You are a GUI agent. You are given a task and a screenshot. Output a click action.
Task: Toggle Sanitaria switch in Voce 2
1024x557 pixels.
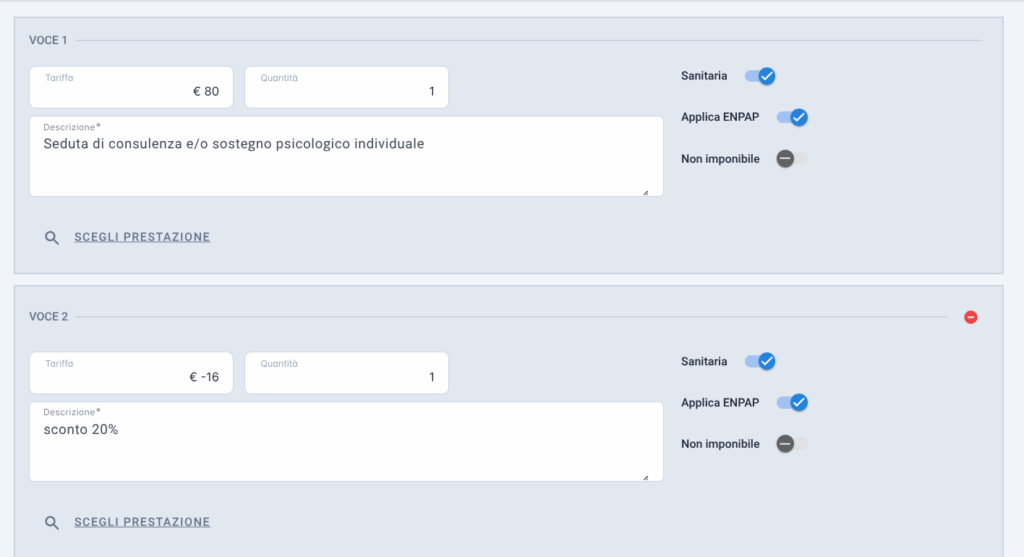(x=760, y=361)
